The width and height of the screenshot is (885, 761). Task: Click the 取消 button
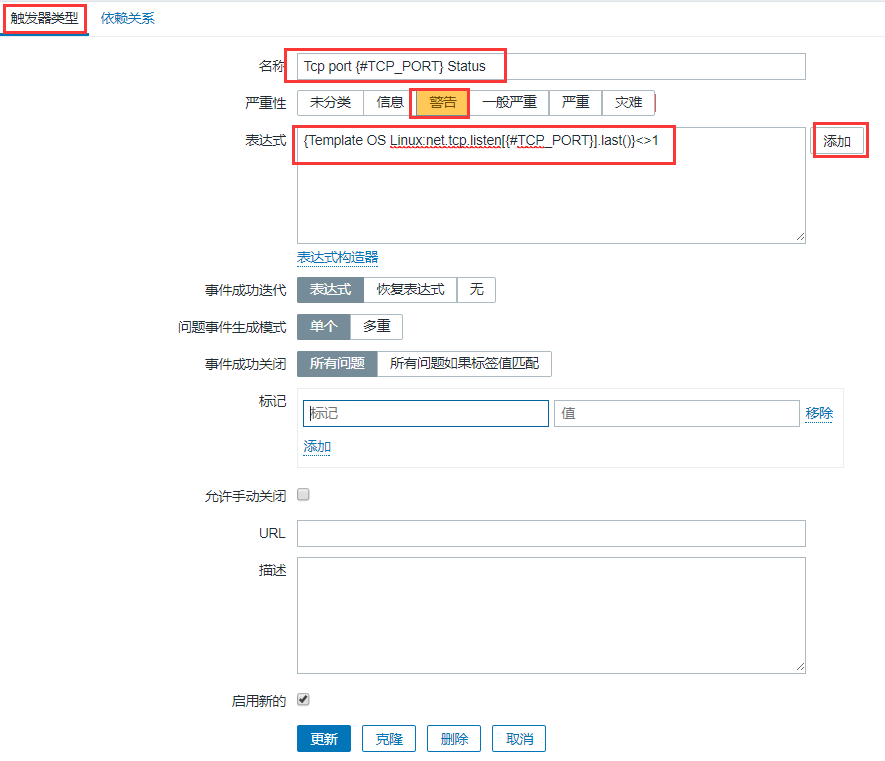(x=519, y=739)
